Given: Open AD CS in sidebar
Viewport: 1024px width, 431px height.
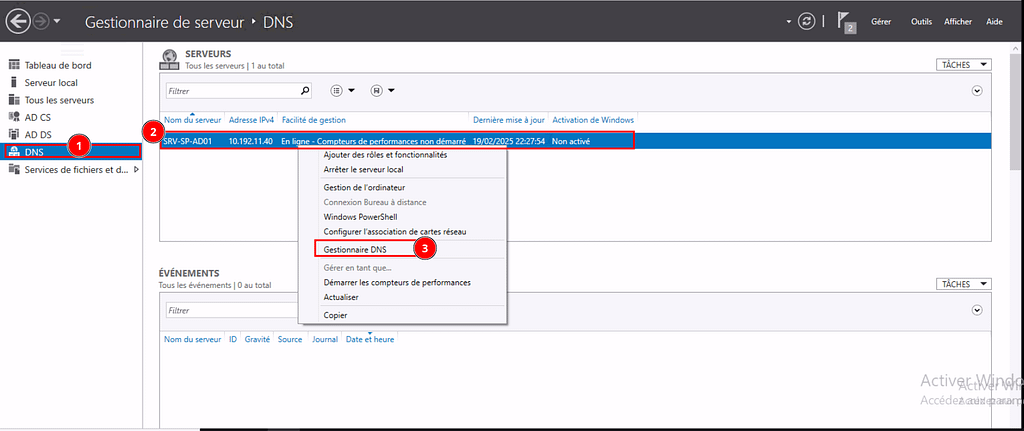Looking at the screenshot, I should 38,117.
